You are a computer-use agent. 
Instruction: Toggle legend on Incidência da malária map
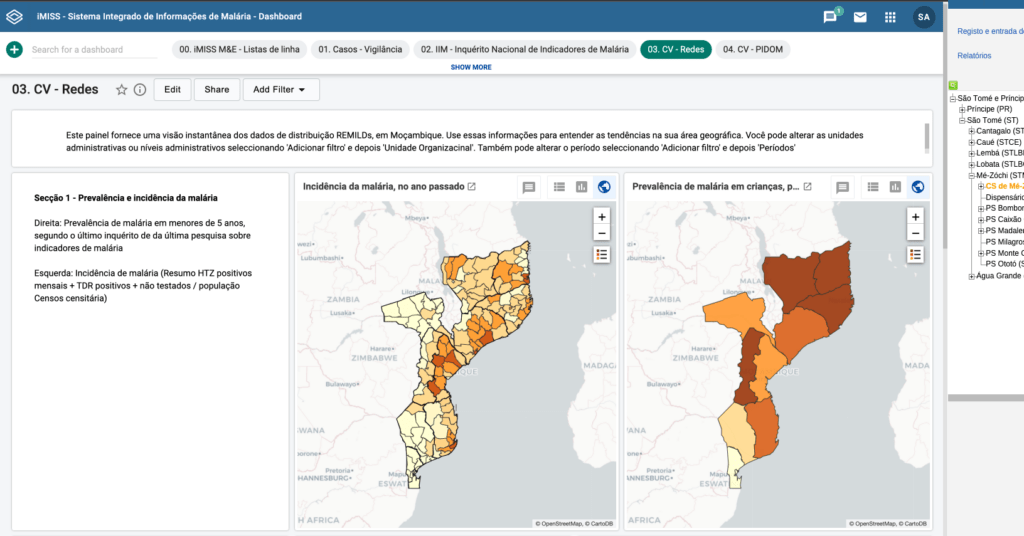602,254
